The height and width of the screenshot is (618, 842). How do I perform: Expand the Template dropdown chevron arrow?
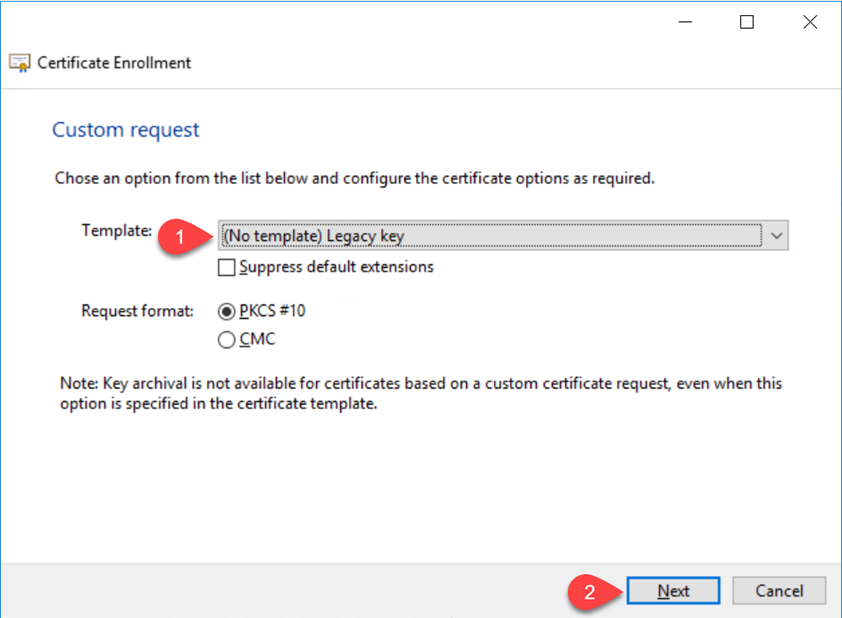pyautogui.click(x=776, y=236)
